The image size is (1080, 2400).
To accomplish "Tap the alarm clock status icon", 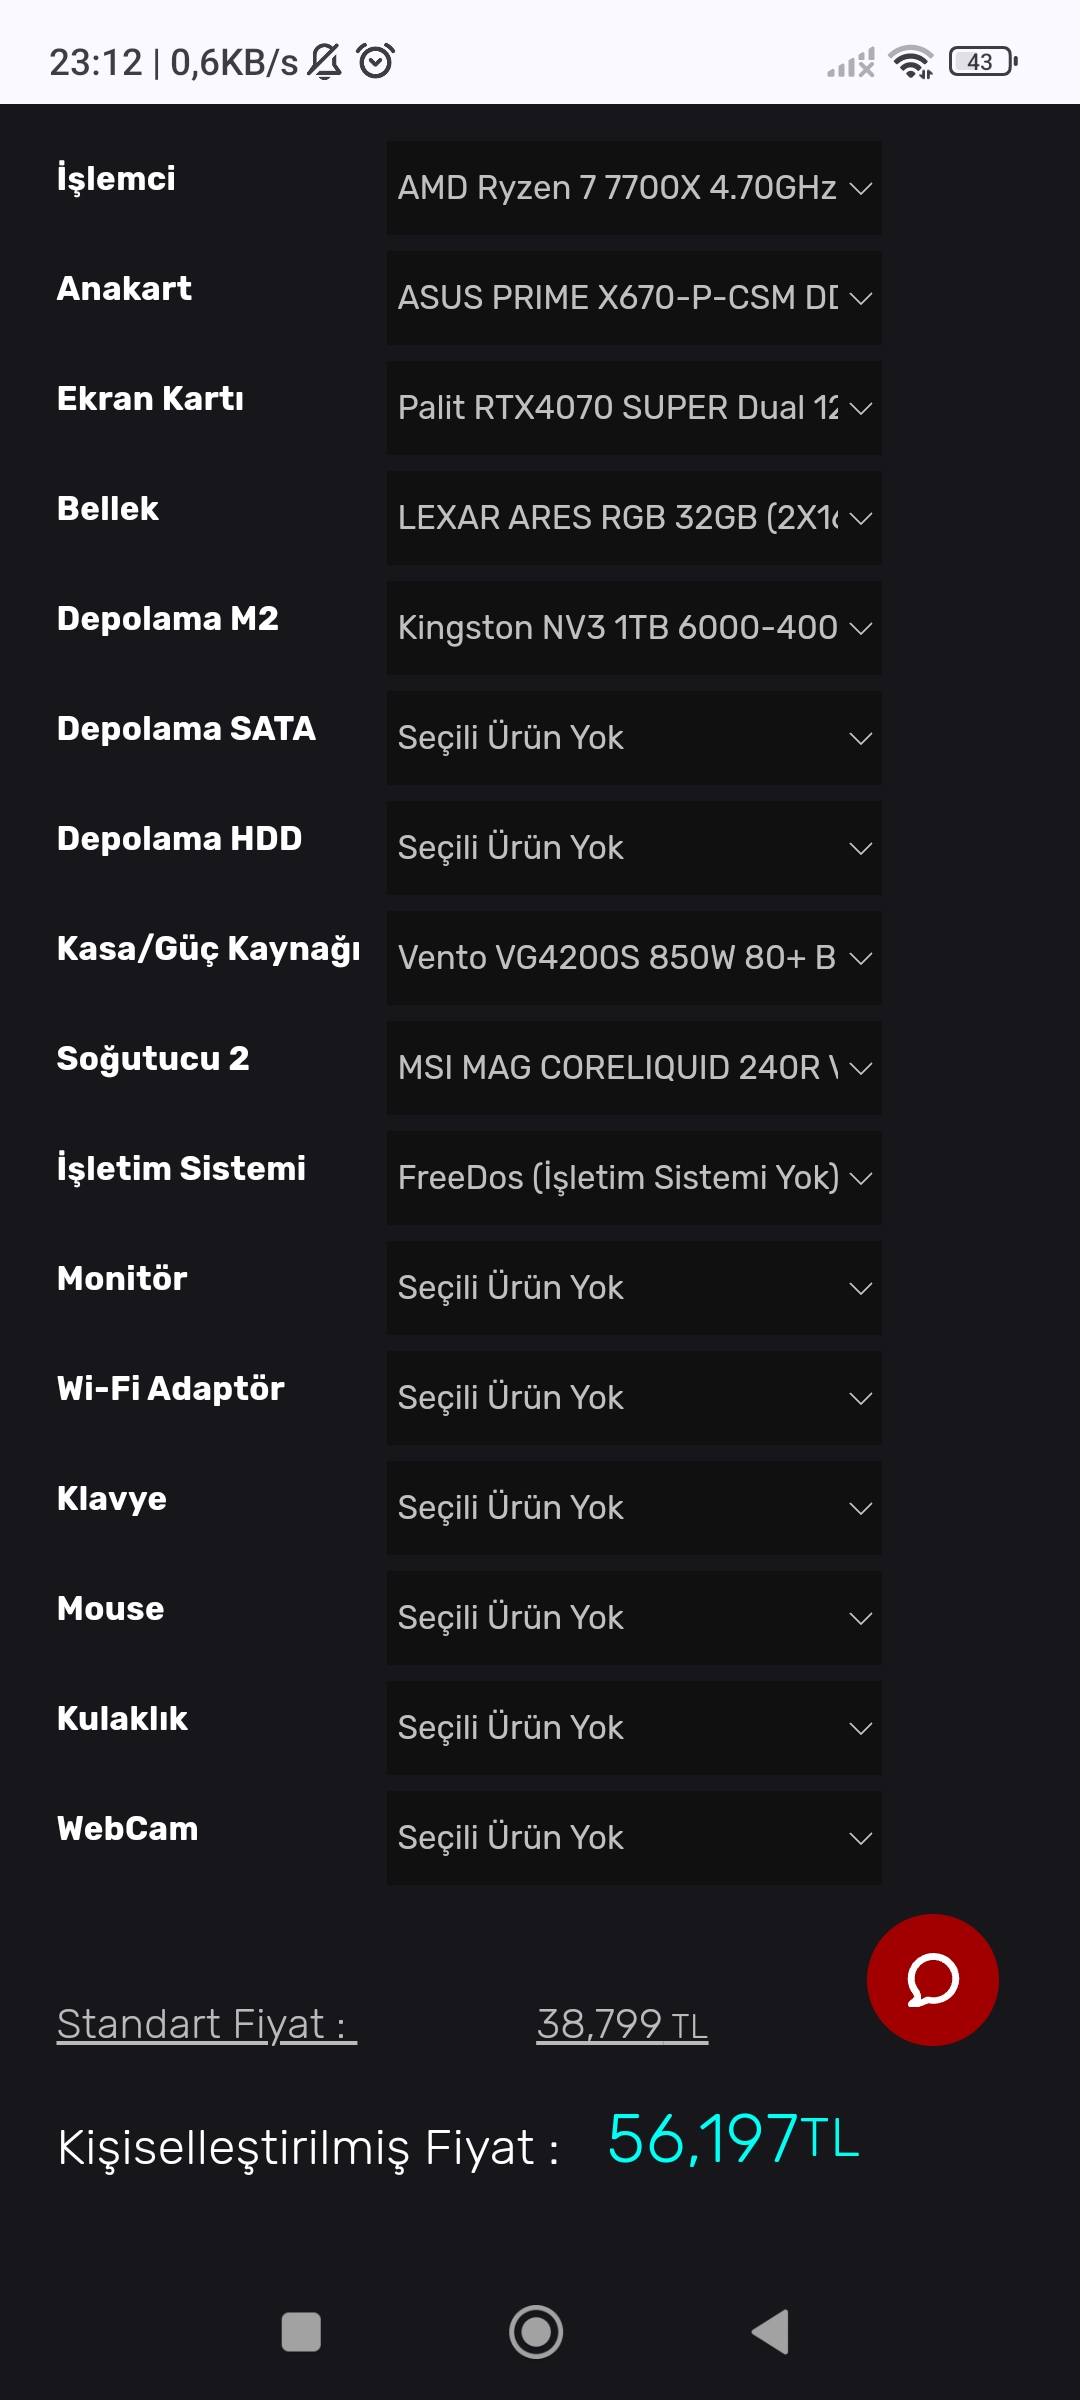I will click(x=376, y=61).
